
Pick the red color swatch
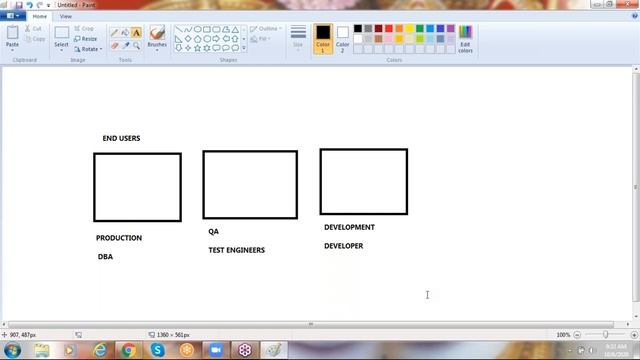(389, 29)
